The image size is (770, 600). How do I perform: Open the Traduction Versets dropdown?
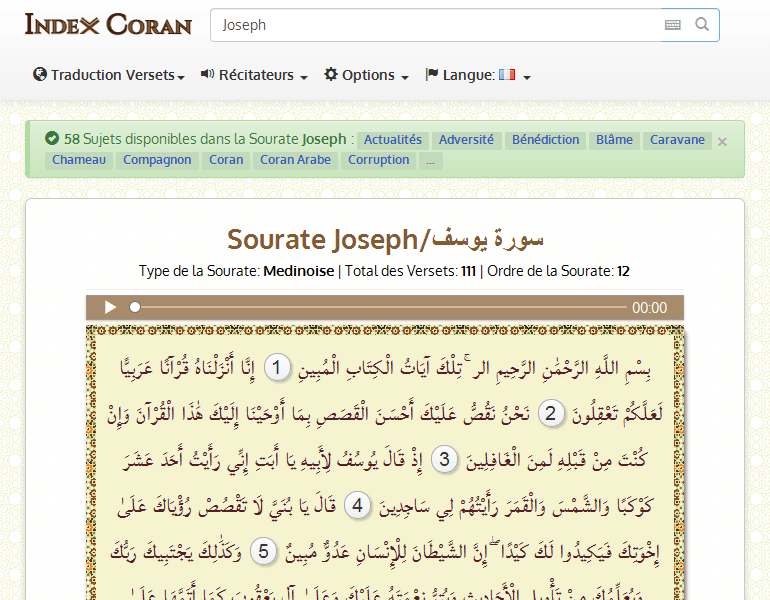(109, 75)
